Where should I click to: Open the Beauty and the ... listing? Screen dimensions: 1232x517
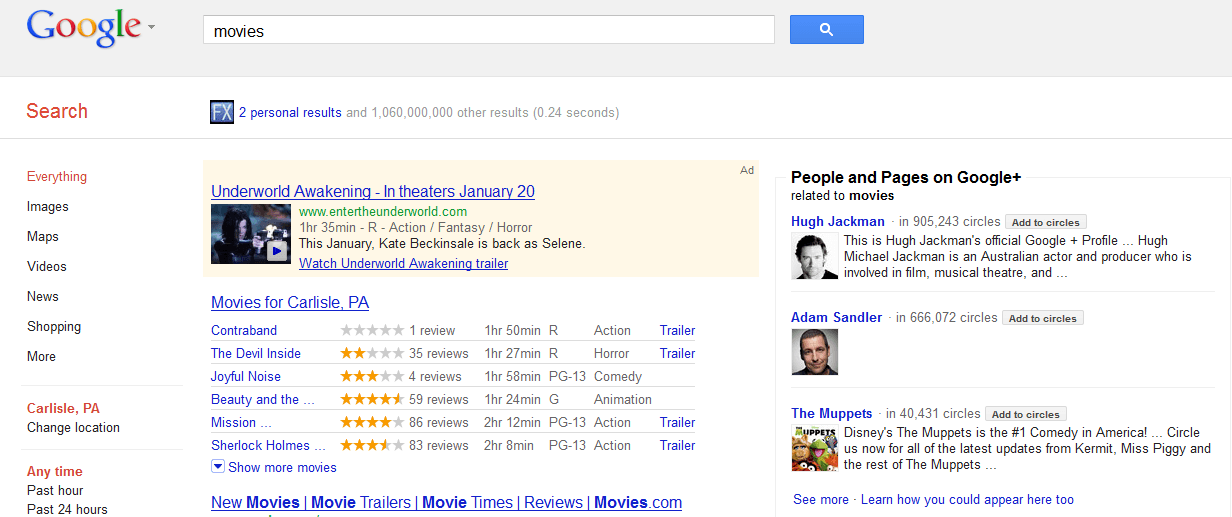coord(263,400)
